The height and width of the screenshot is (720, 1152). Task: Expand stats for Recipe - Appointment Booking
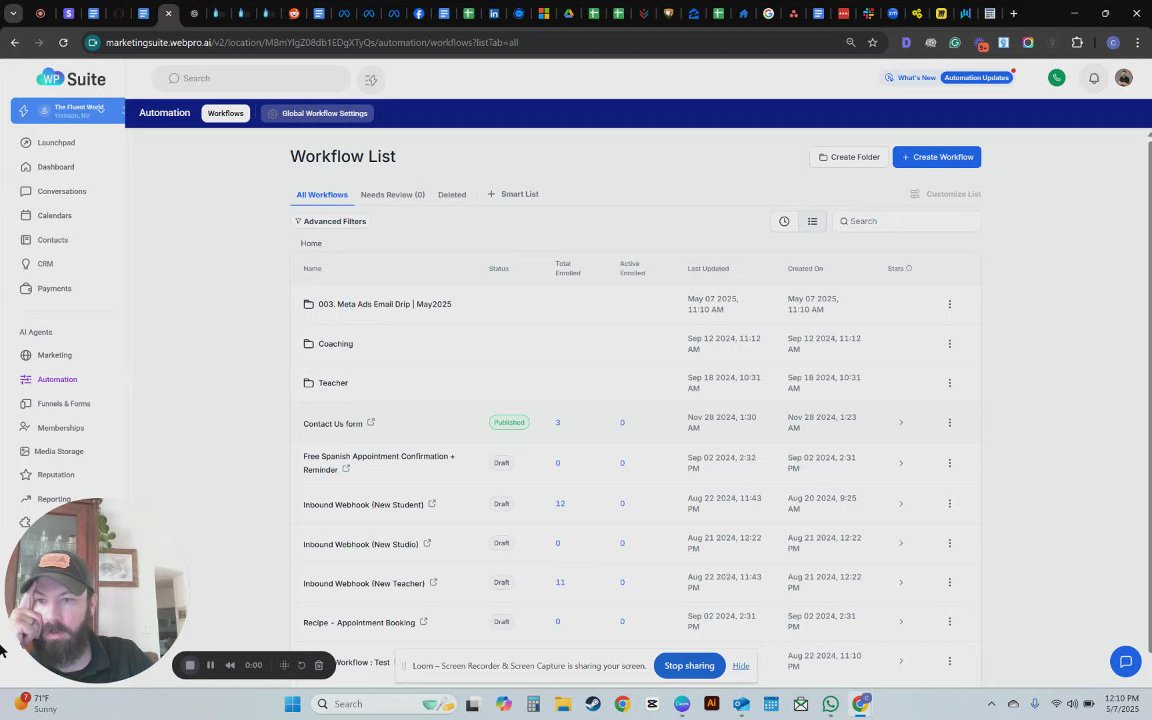pos(901,622)
